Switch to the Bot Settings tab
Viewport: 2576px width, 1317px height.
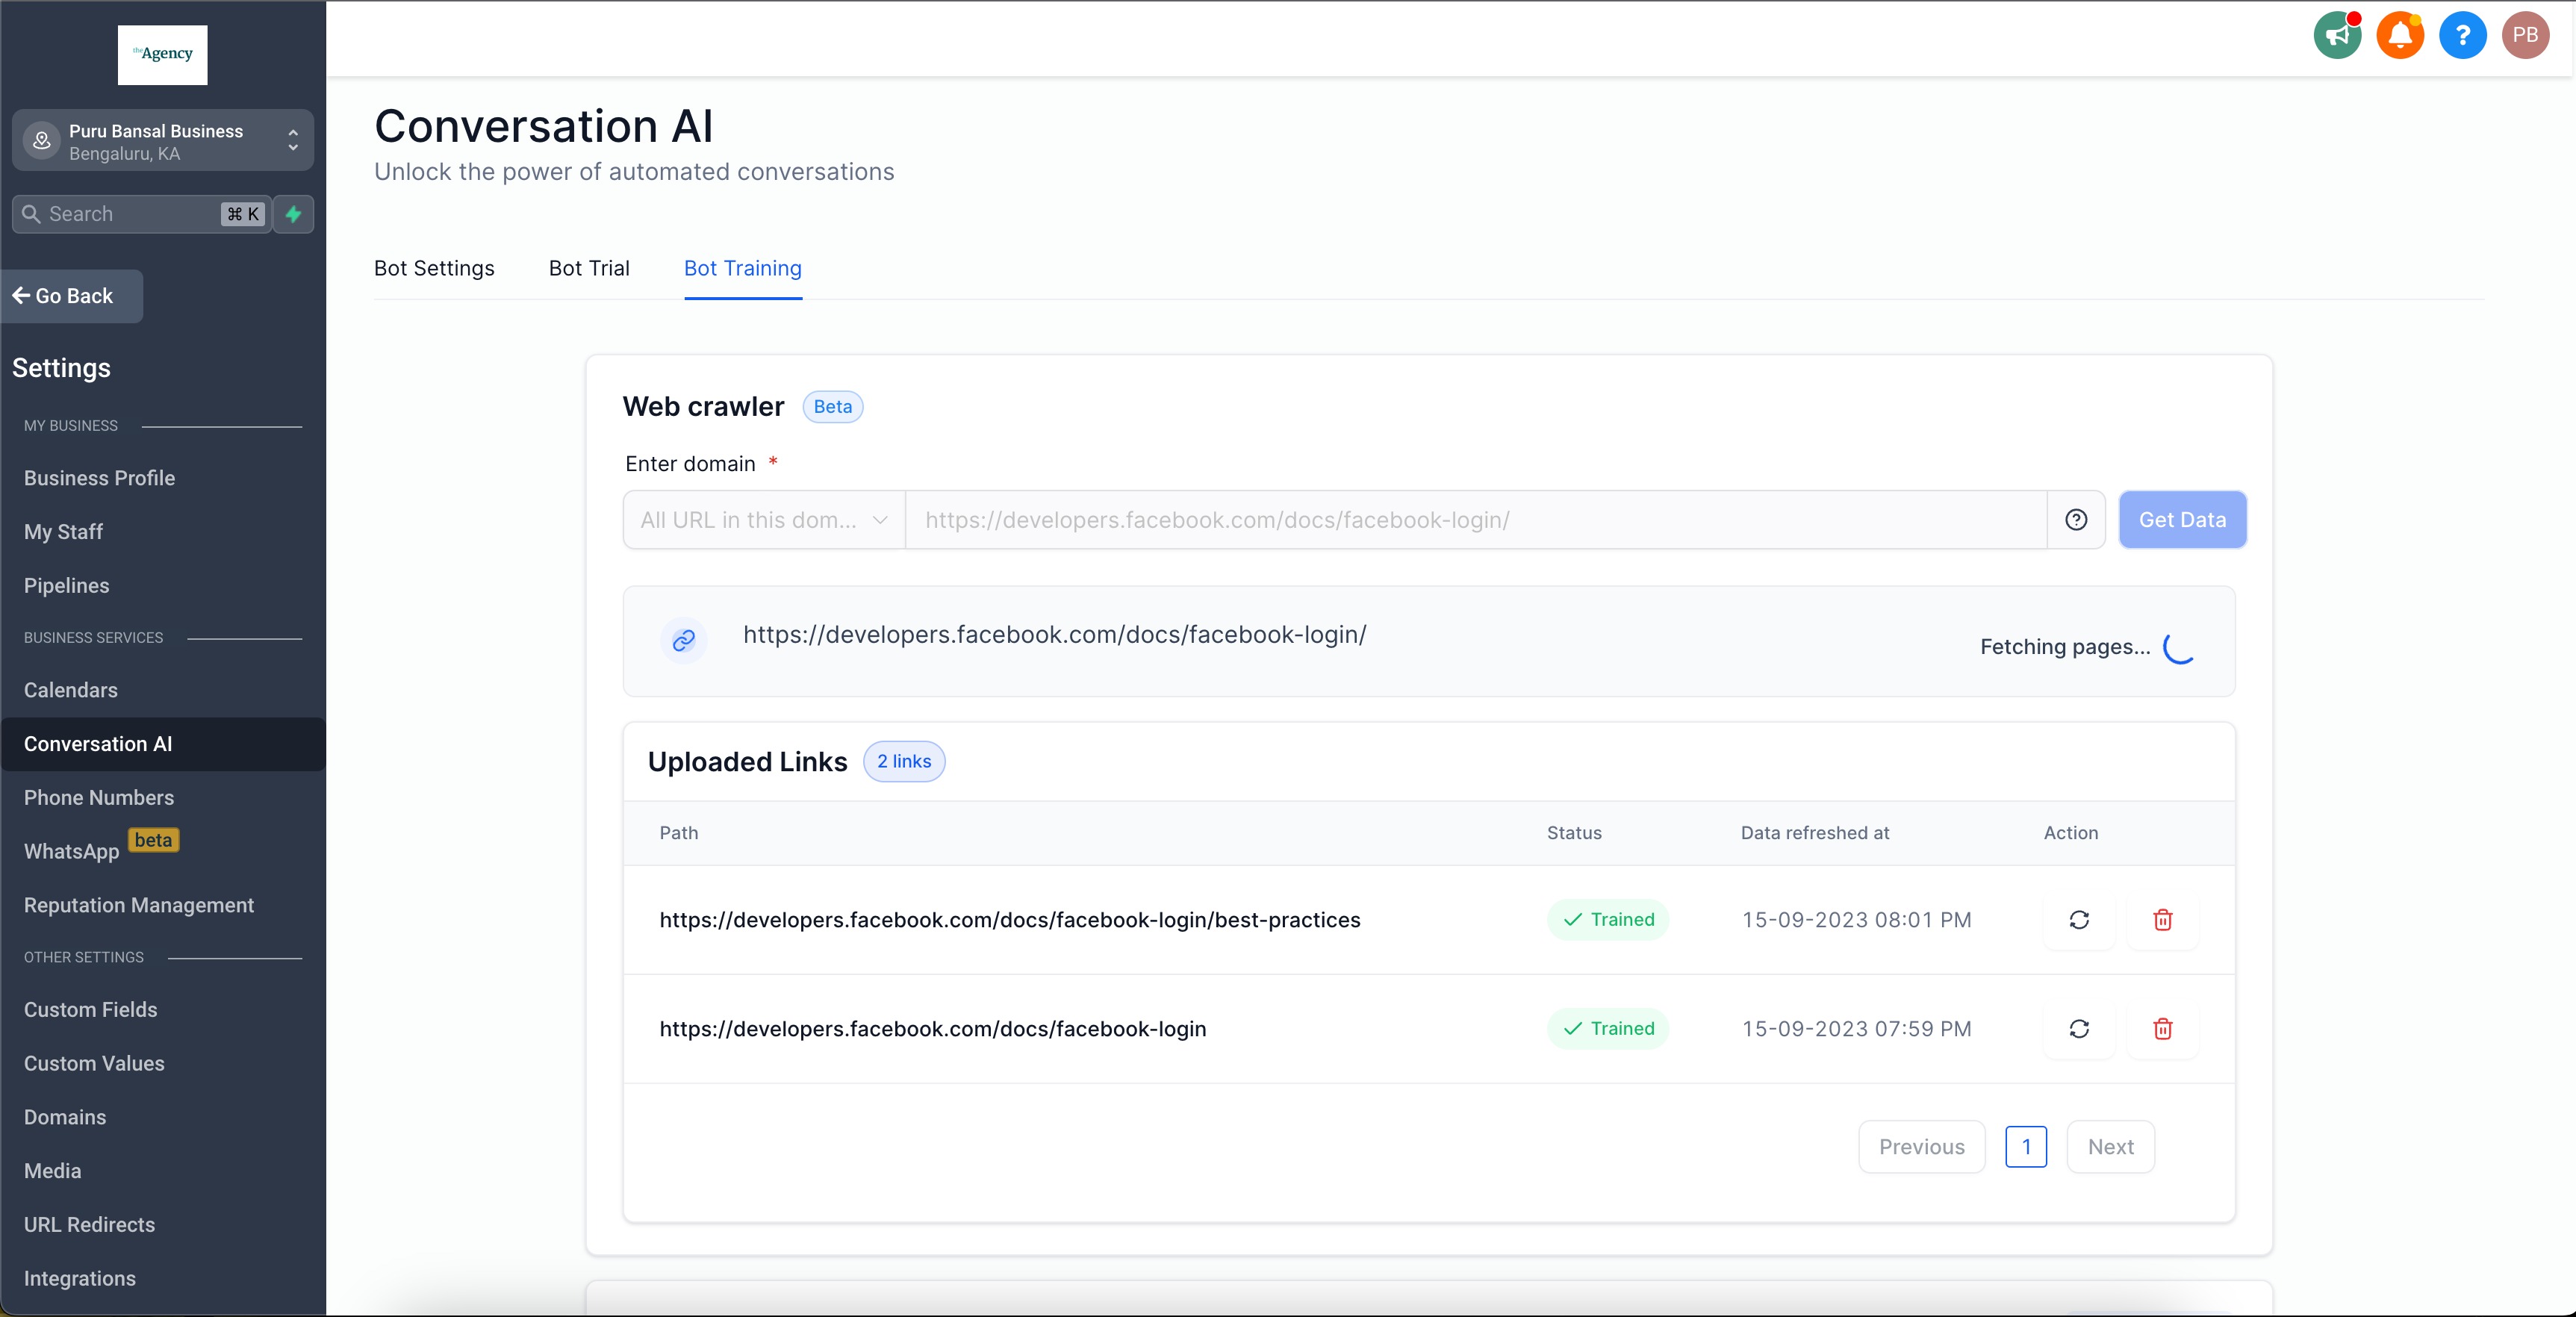tap(434, 268)
